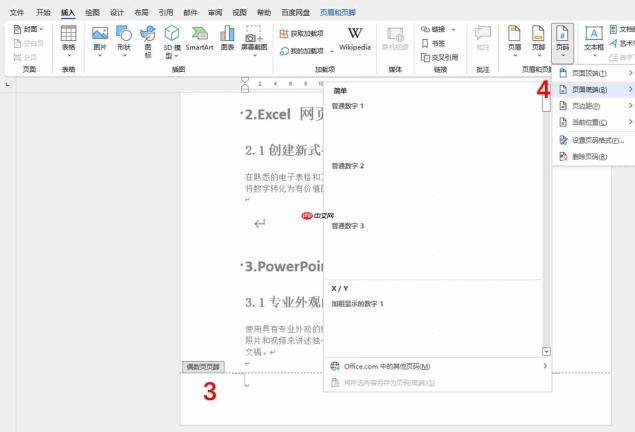
Task: Open the 文件 (File) tab
Action: pyautogui.click(x=17, y=13)
